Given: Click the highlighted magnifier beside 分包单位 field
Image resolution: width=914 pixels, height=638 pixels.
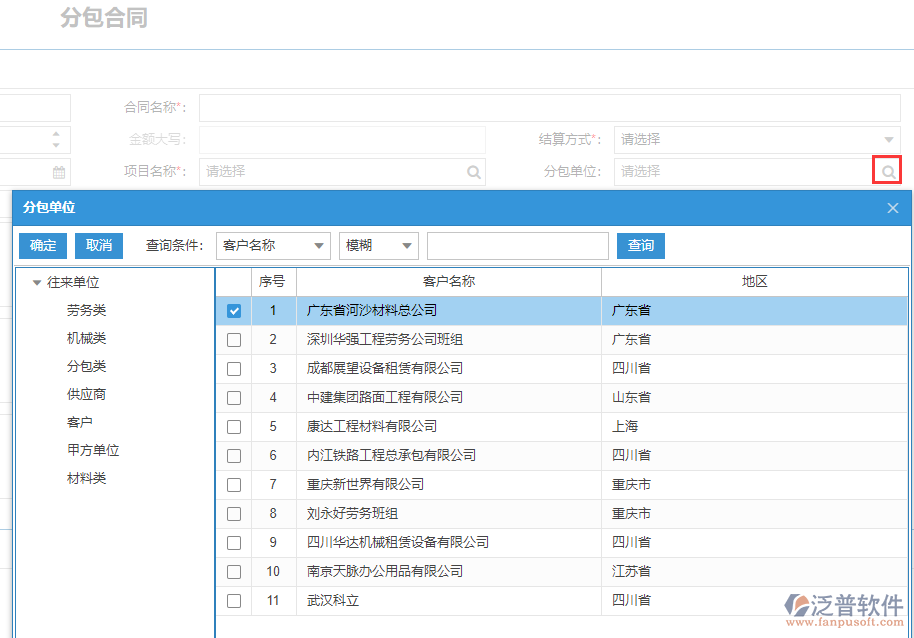Looking at the screenshot, I should 886,170.
